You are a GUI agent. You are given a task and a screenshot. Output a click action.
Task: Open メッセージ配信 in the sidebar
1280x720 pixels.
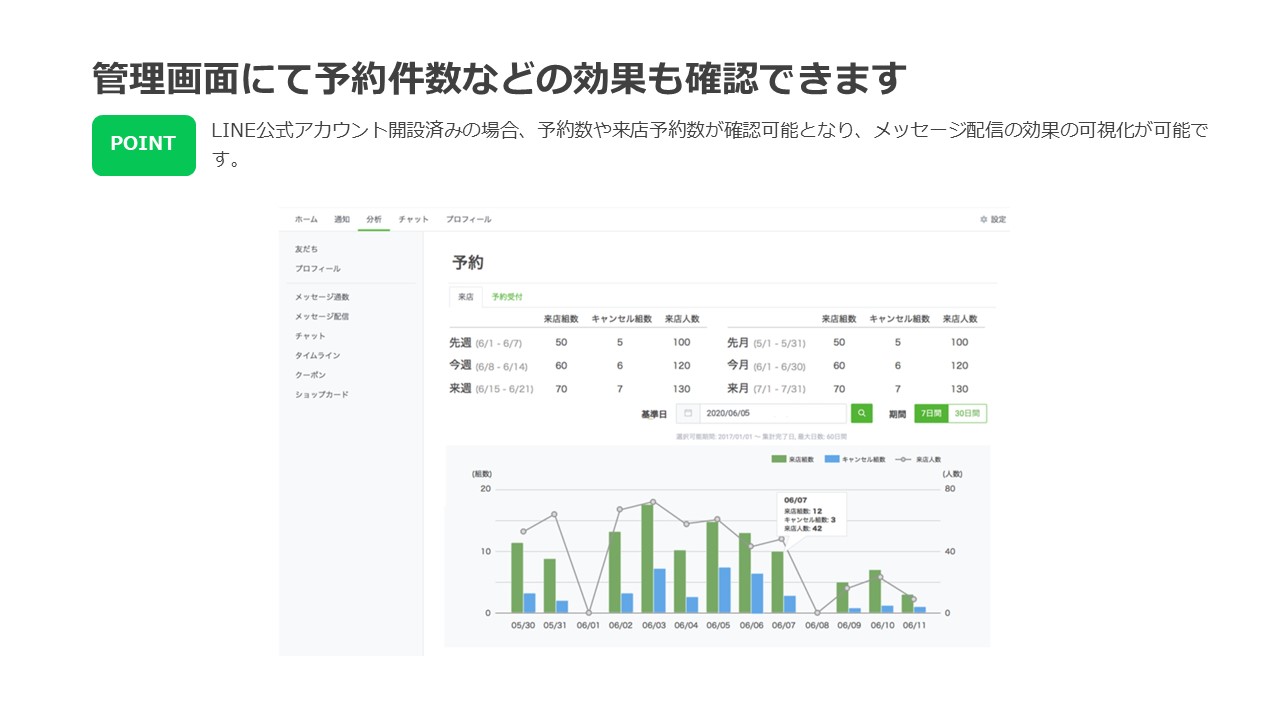click(321, 316)
